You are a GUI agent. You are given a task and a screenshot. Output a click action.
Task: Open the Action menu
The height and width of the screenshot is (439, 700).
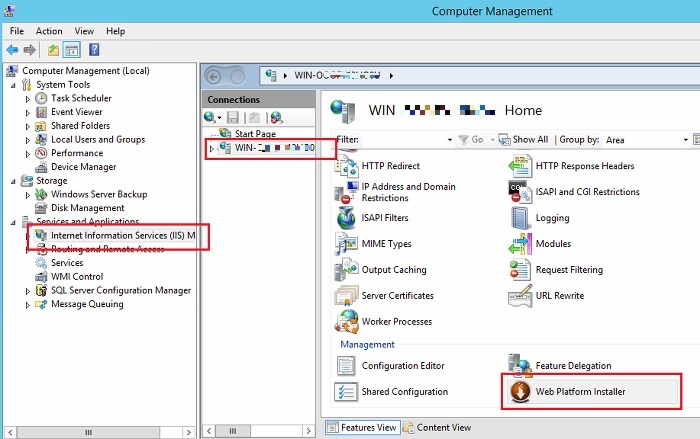coord(49,31)
